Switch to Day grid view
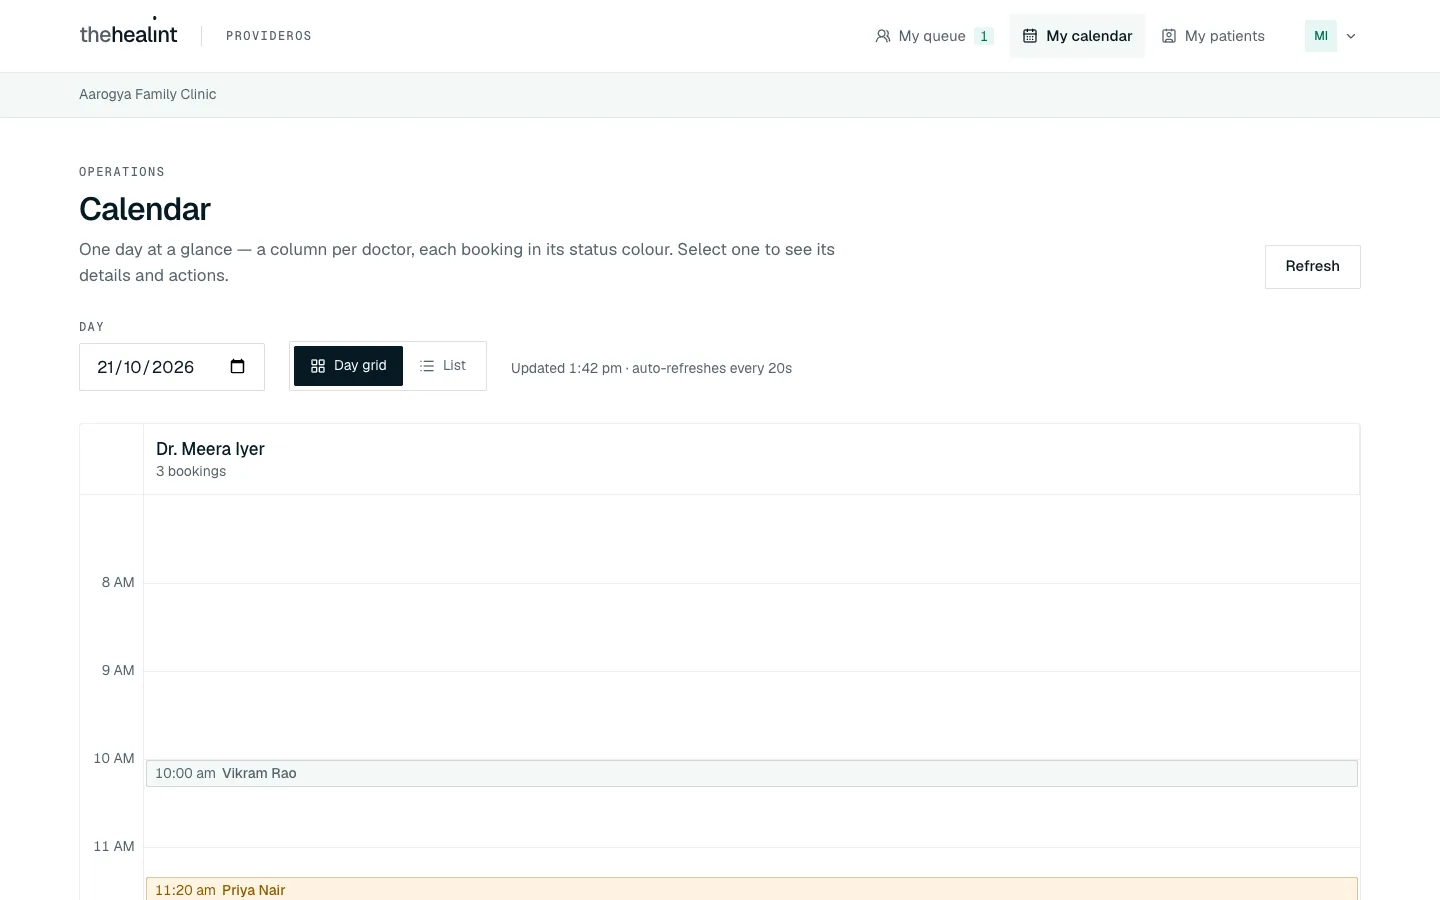Viewport: 1440px width, 900px height. (348, 366)
